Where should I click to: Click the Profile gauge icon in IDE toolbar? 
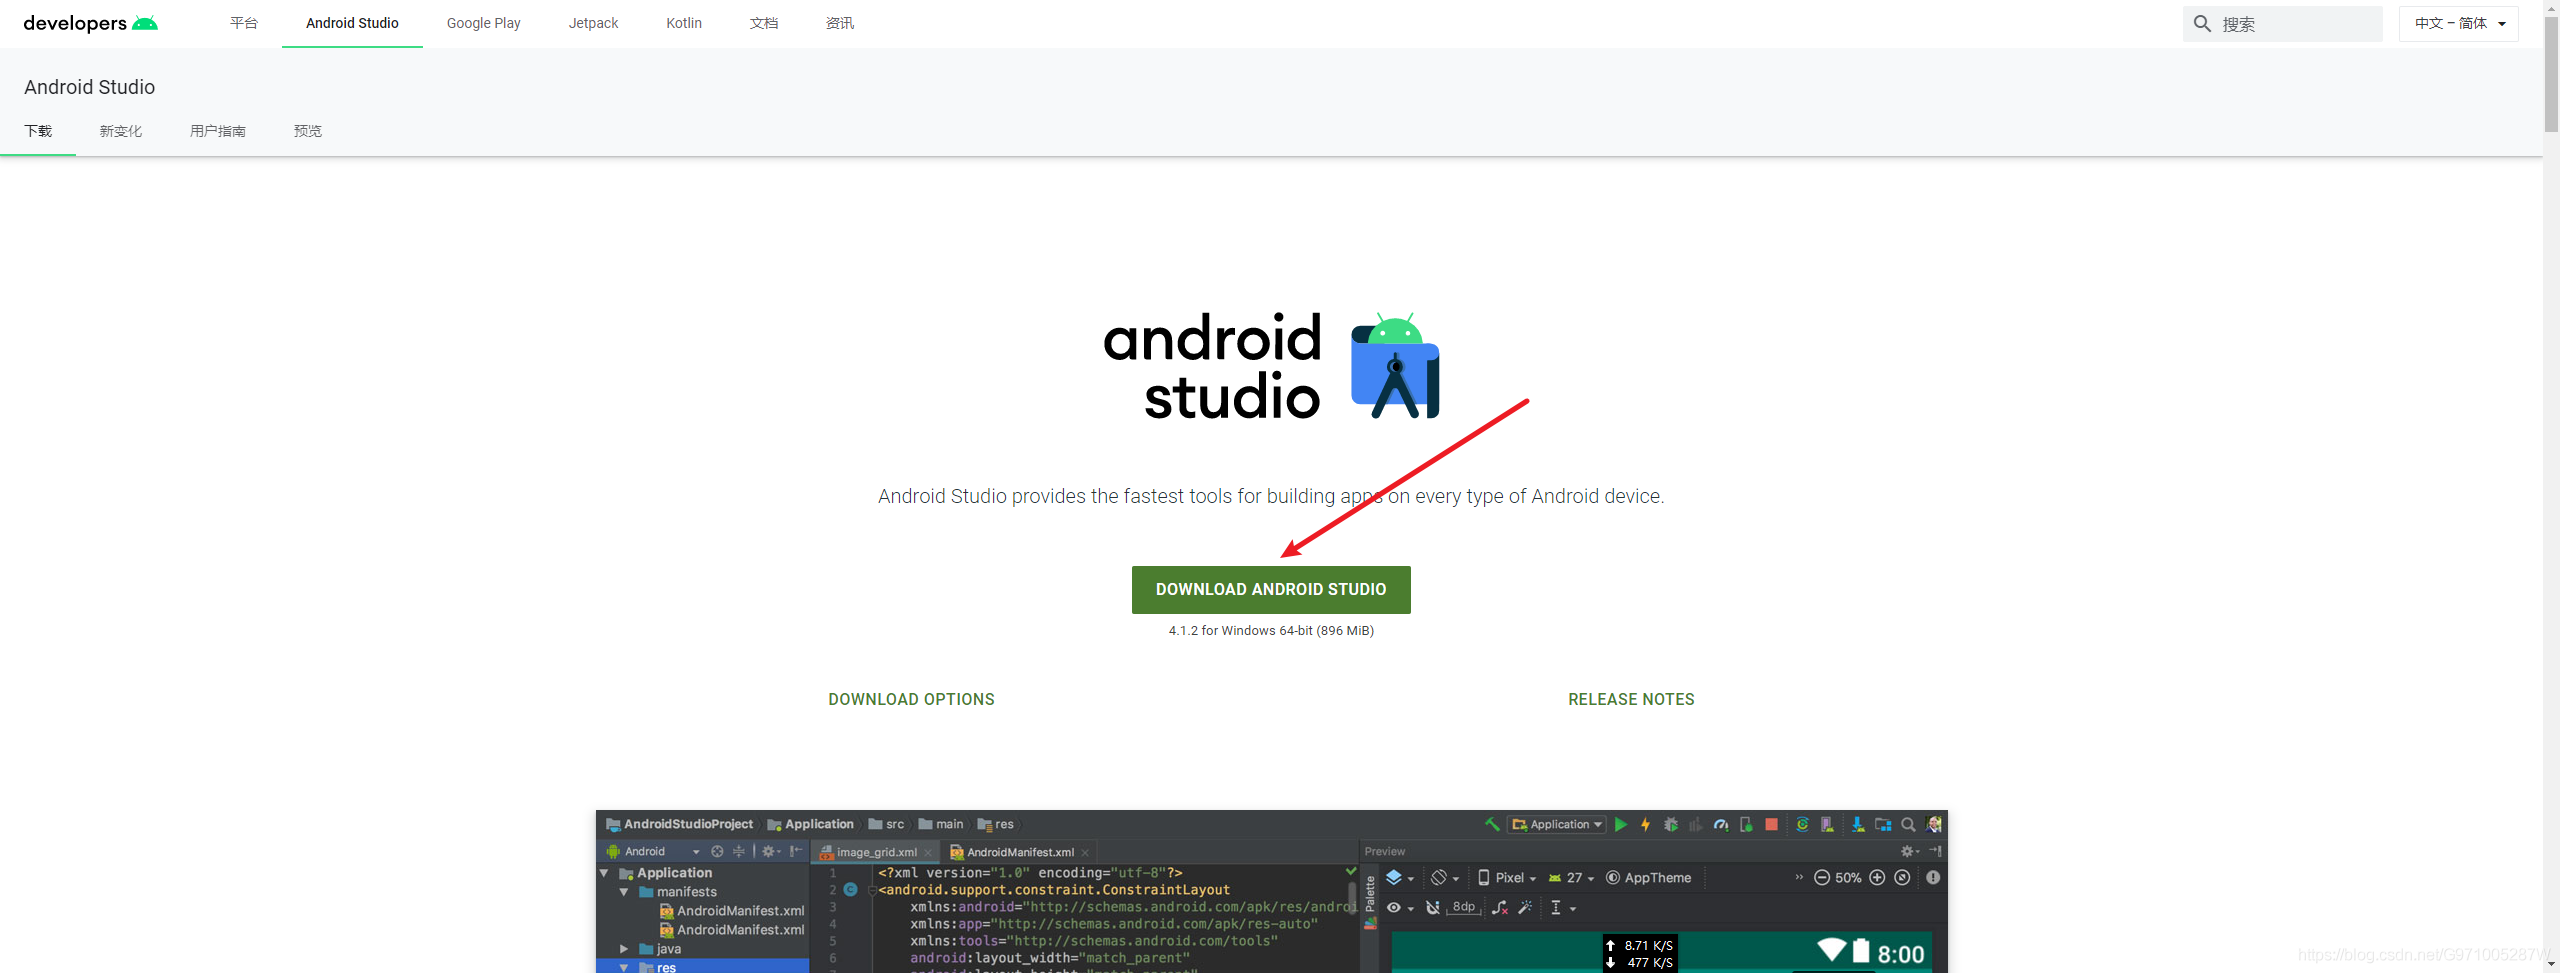tap(1721, 824)
